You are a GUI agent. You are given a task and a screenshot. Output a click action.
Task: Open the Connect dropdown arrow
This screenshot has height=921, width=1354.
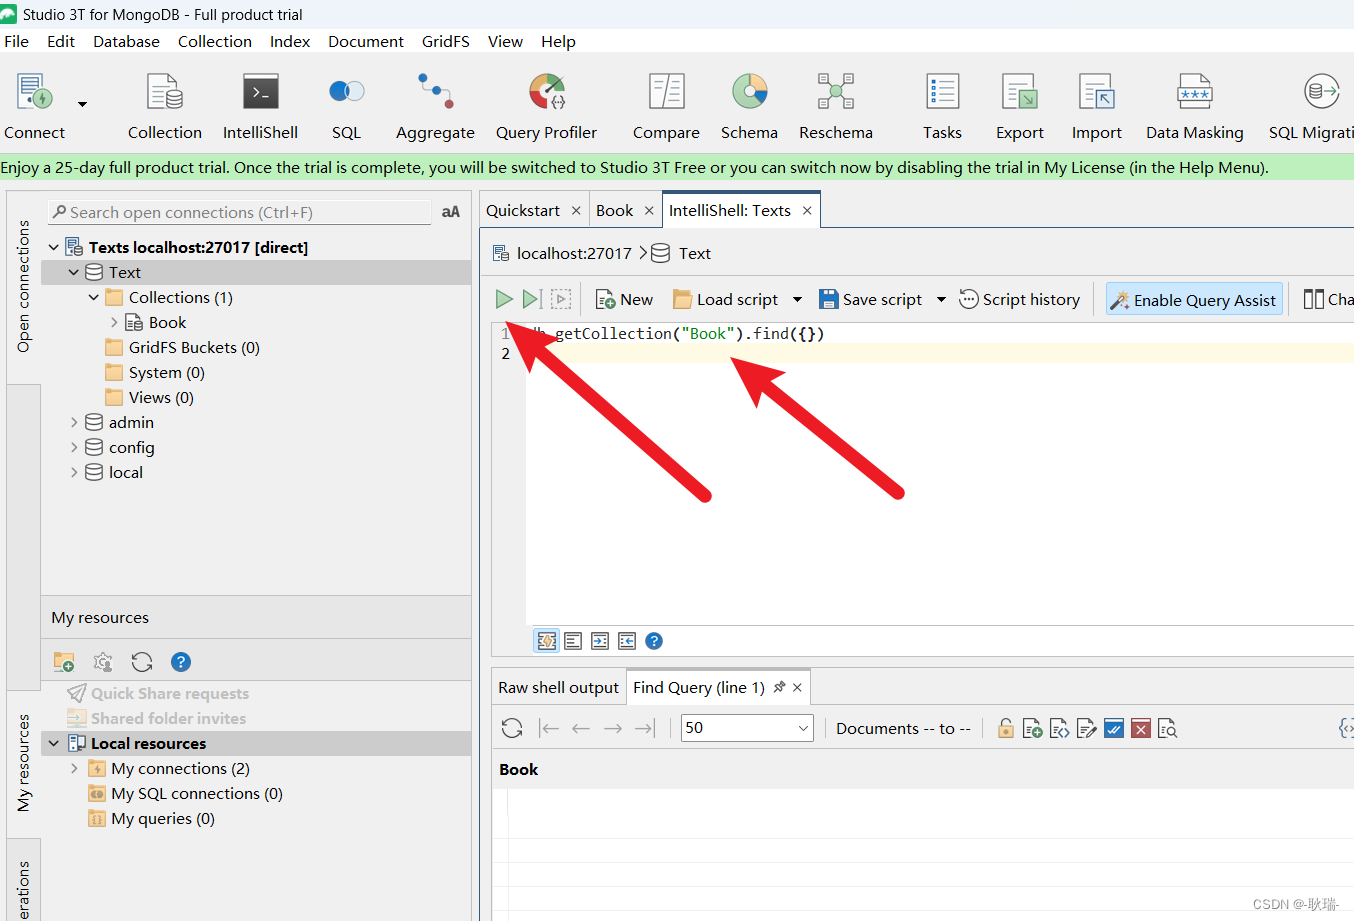tap(82, 103)
